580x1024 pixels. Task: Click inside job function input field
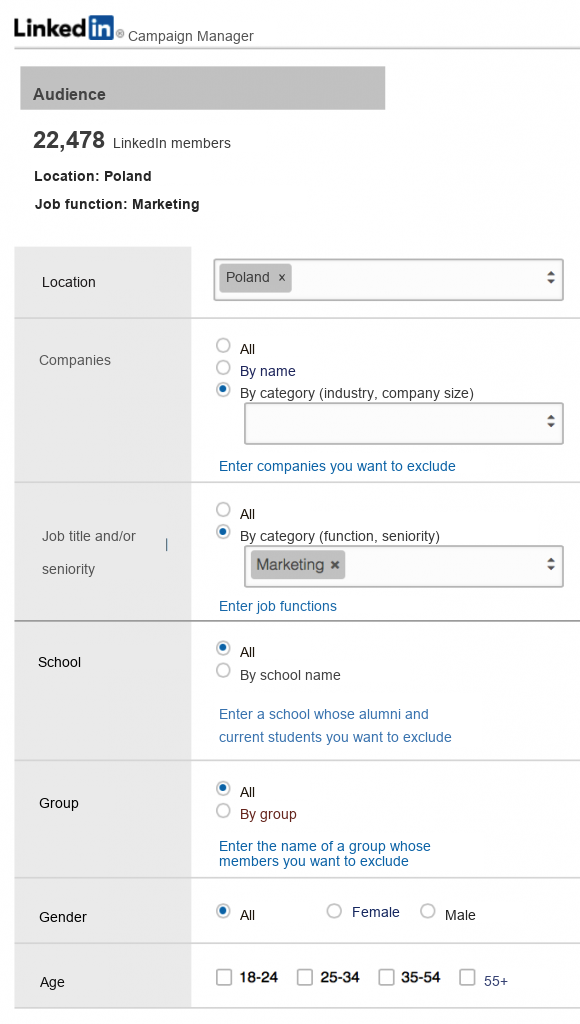404,566
